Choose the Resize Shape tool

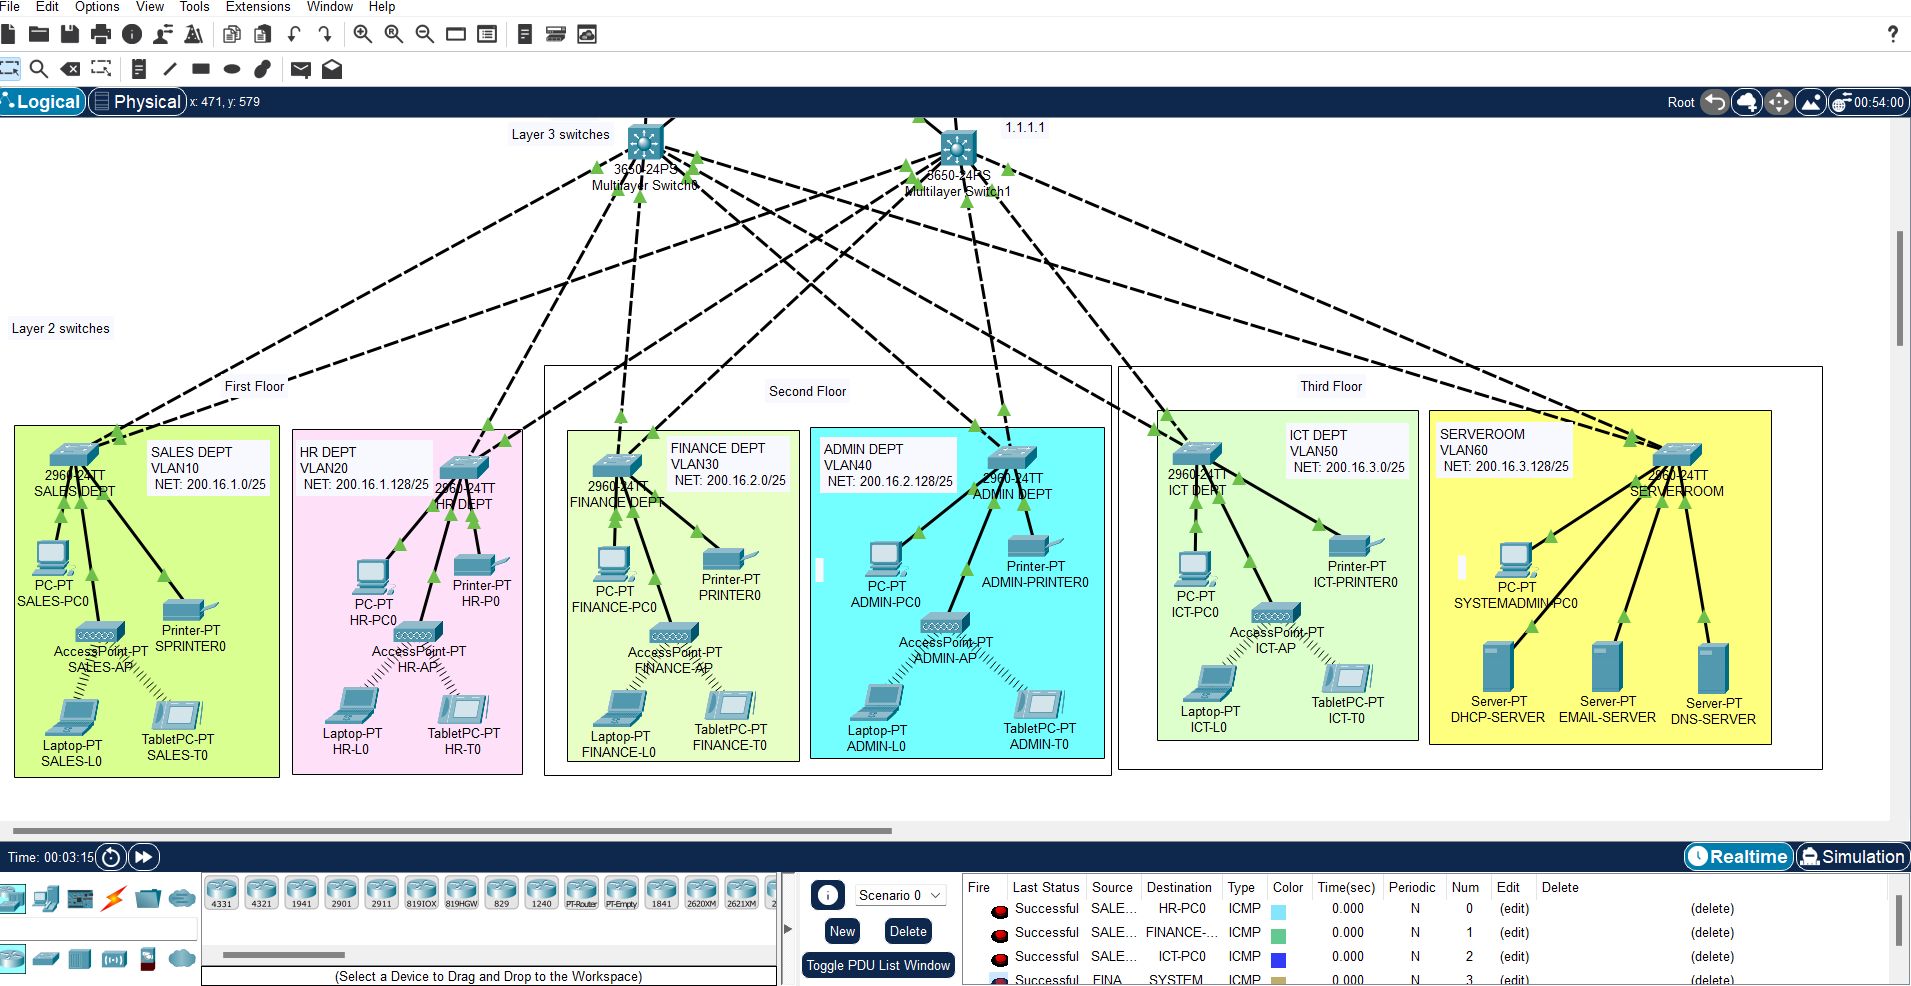101,68
